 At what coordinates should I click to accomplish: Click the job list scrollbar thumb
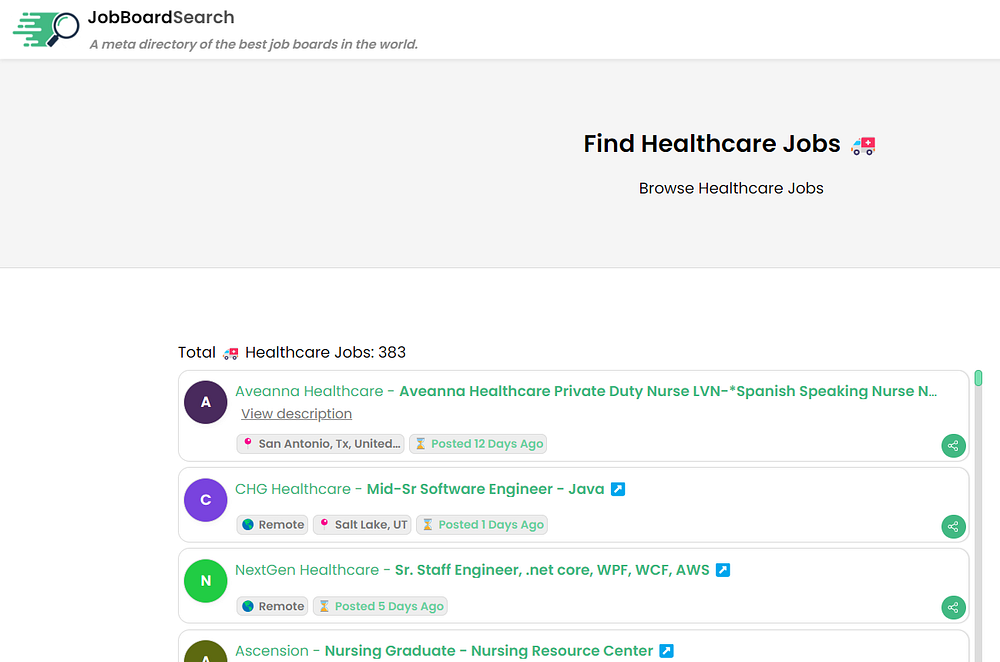click(978, 378)
